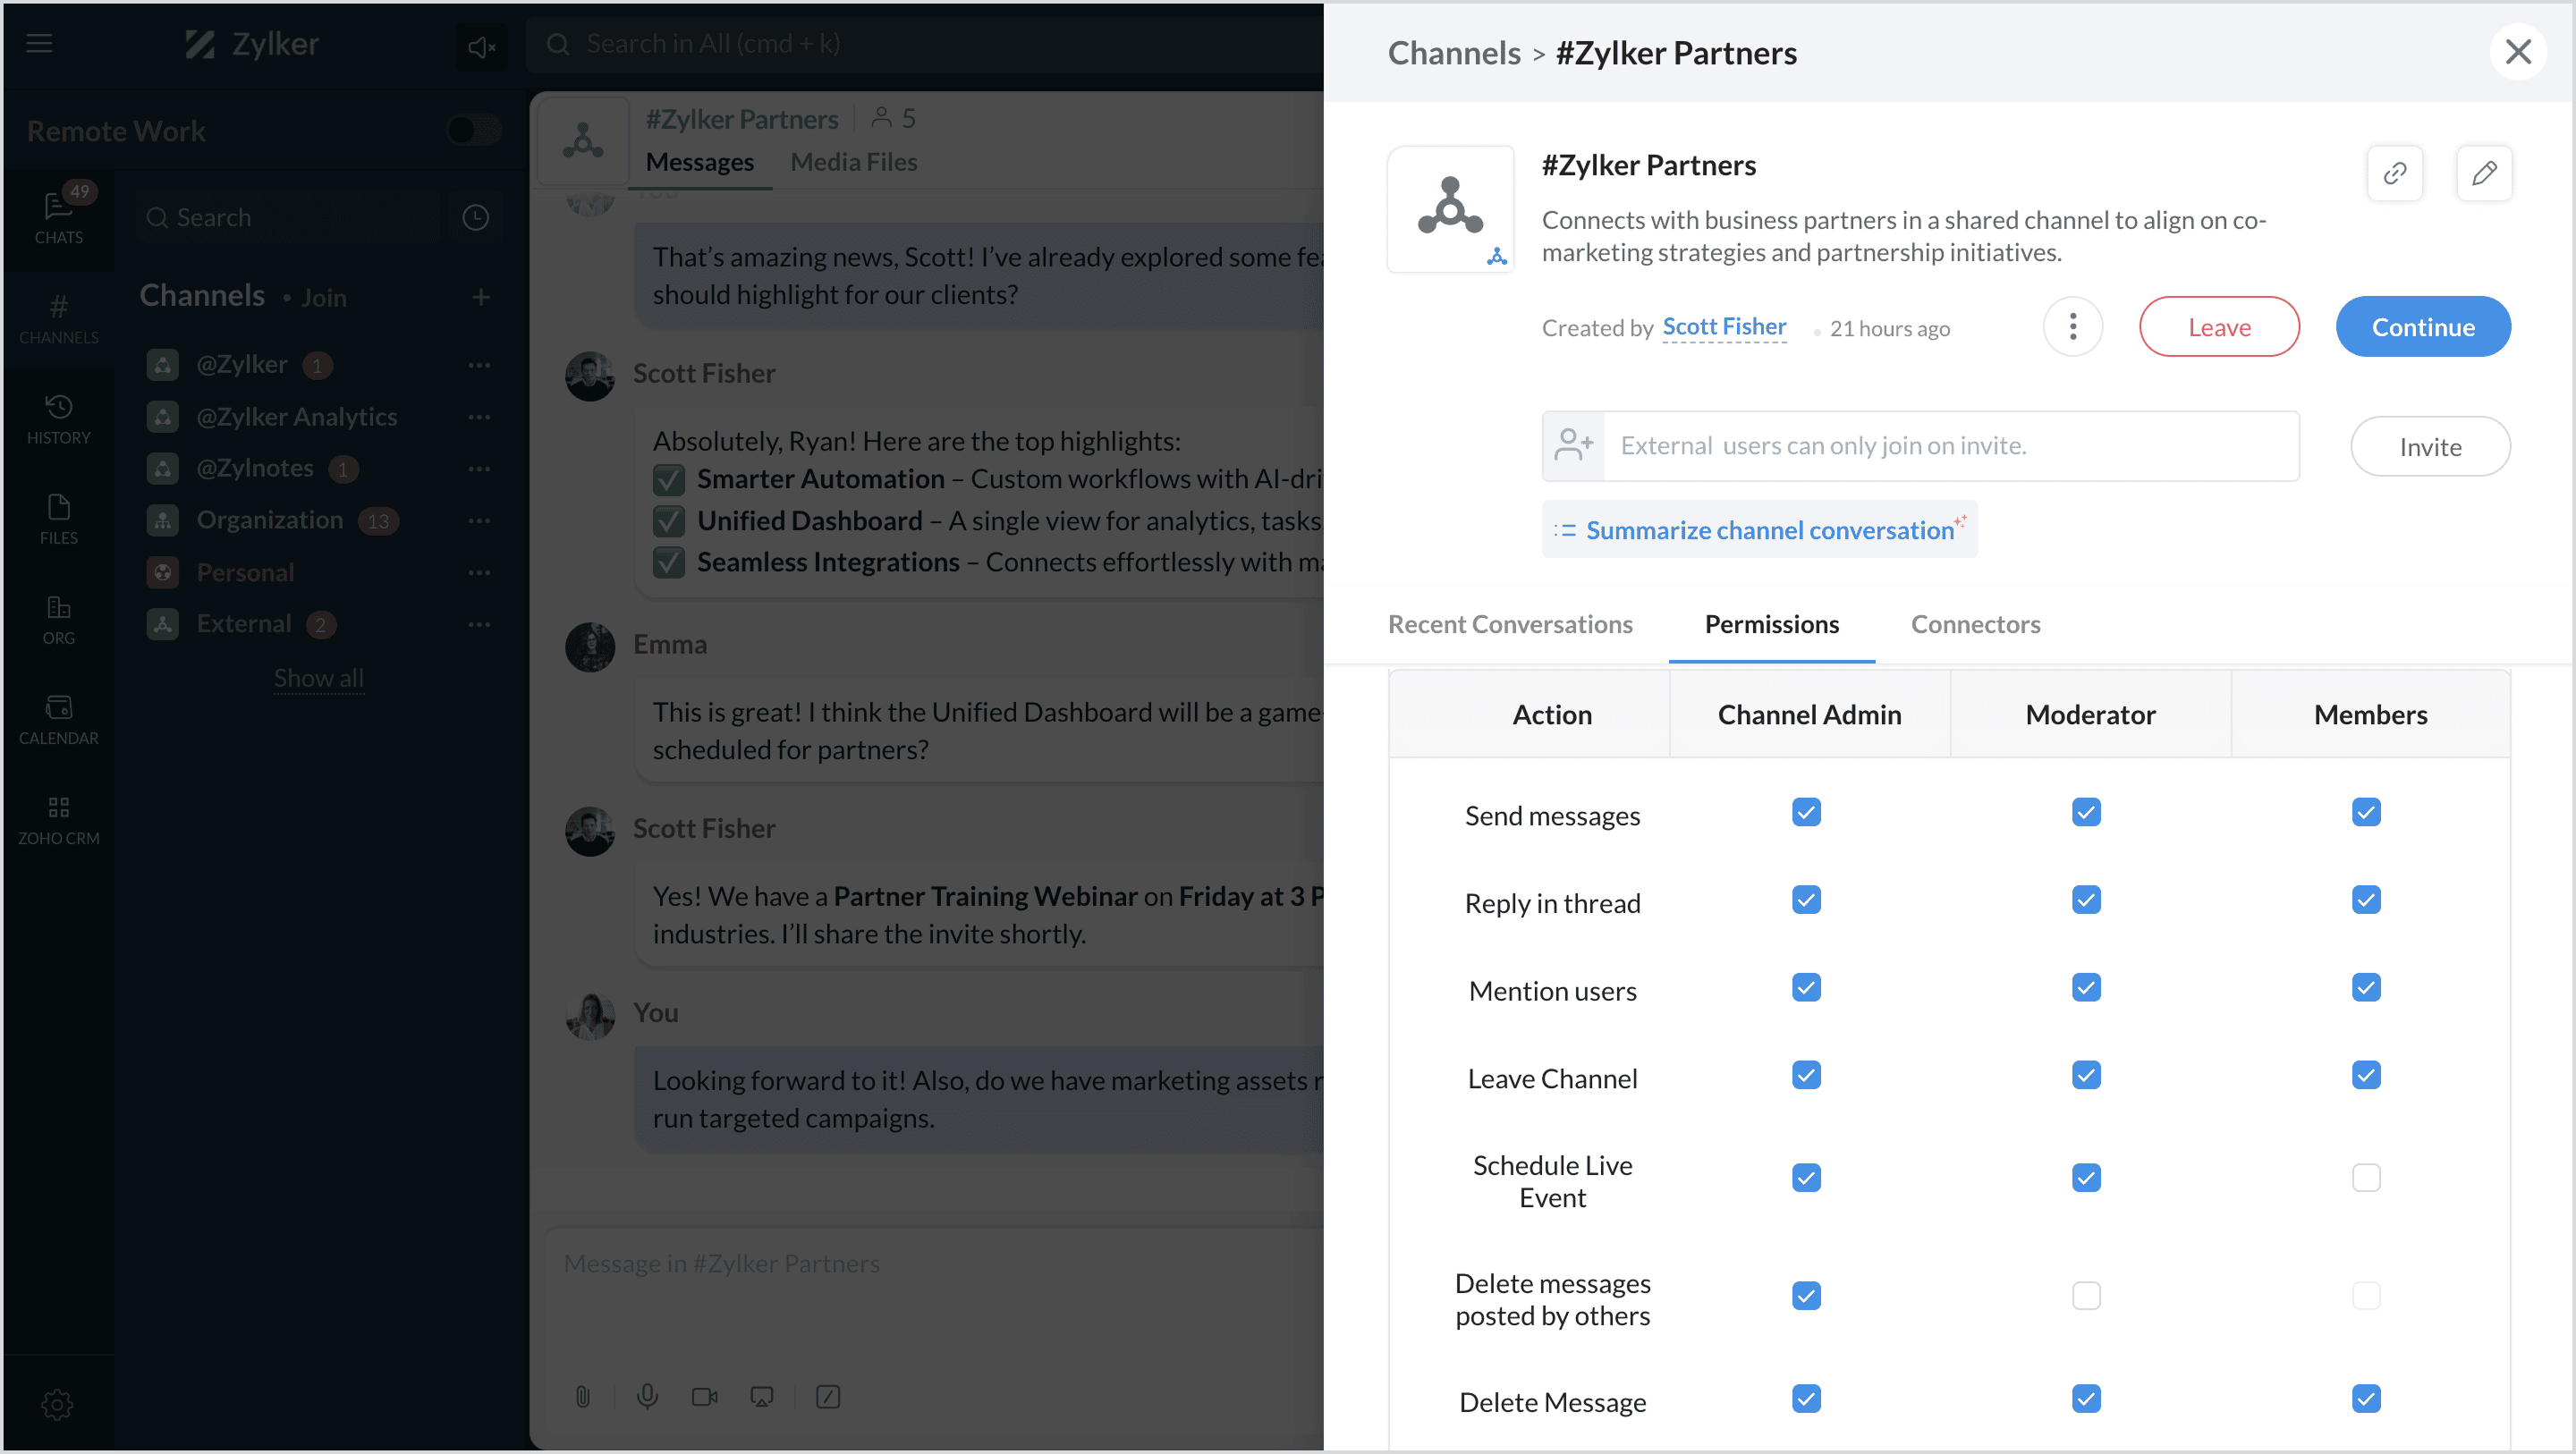
Task: Click the pencil edit channel icon
Action: point(2483,173)
